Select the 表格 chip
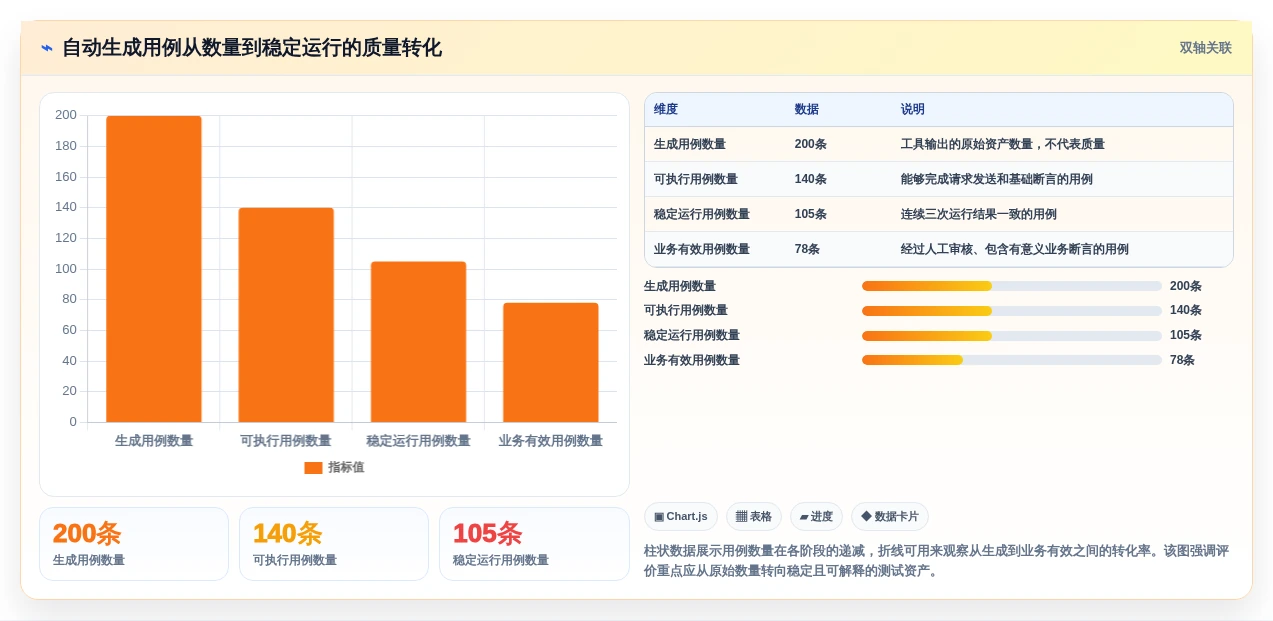 click(754, 517)
